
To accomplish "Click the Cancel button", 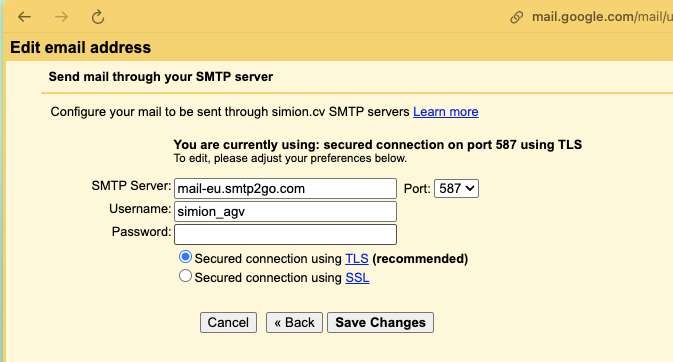I will pyautogui.click(x=228, y=322).
